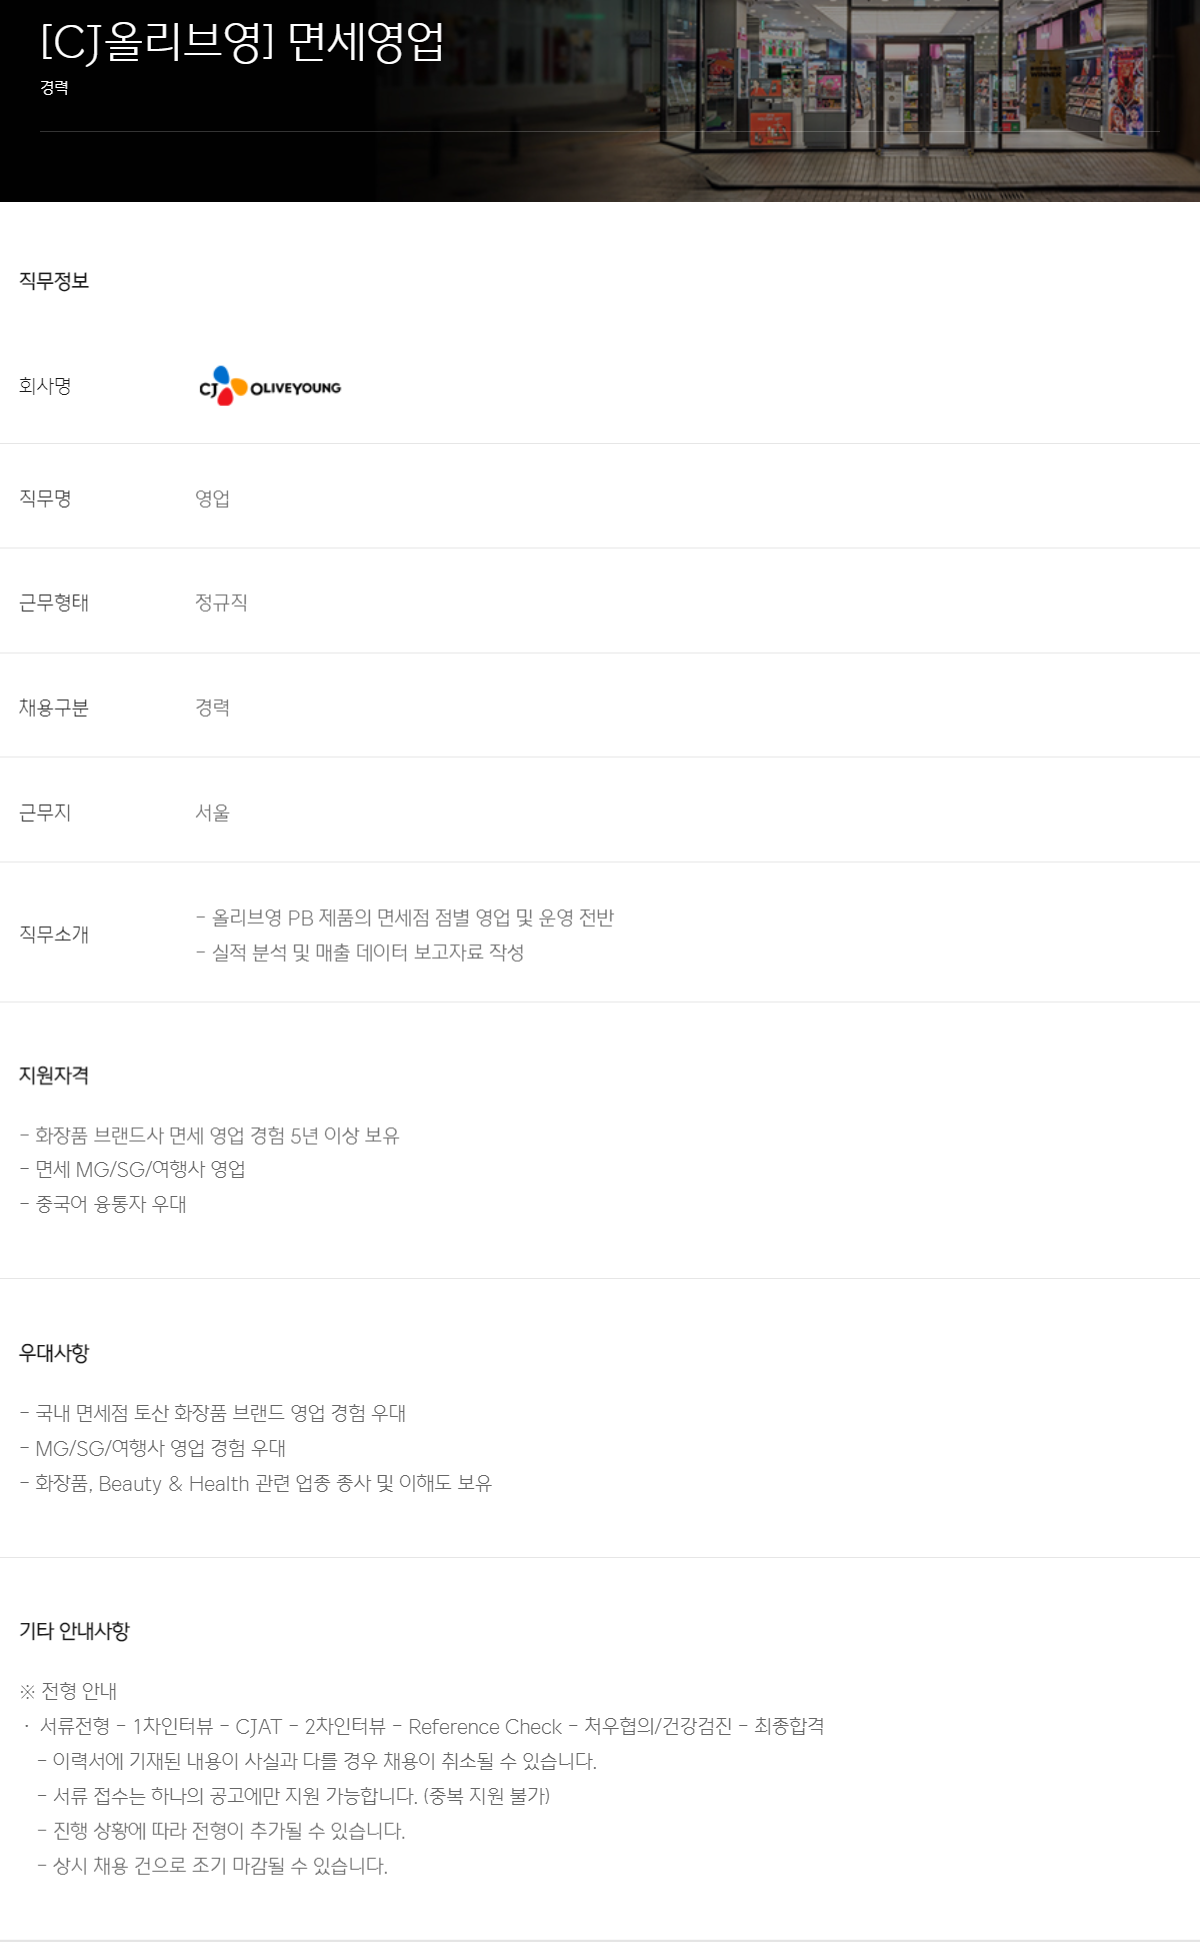Click the 경력 value in 채용구분 row
Viewport: 1202px width, 1956px height.
(x=212, y=707)
